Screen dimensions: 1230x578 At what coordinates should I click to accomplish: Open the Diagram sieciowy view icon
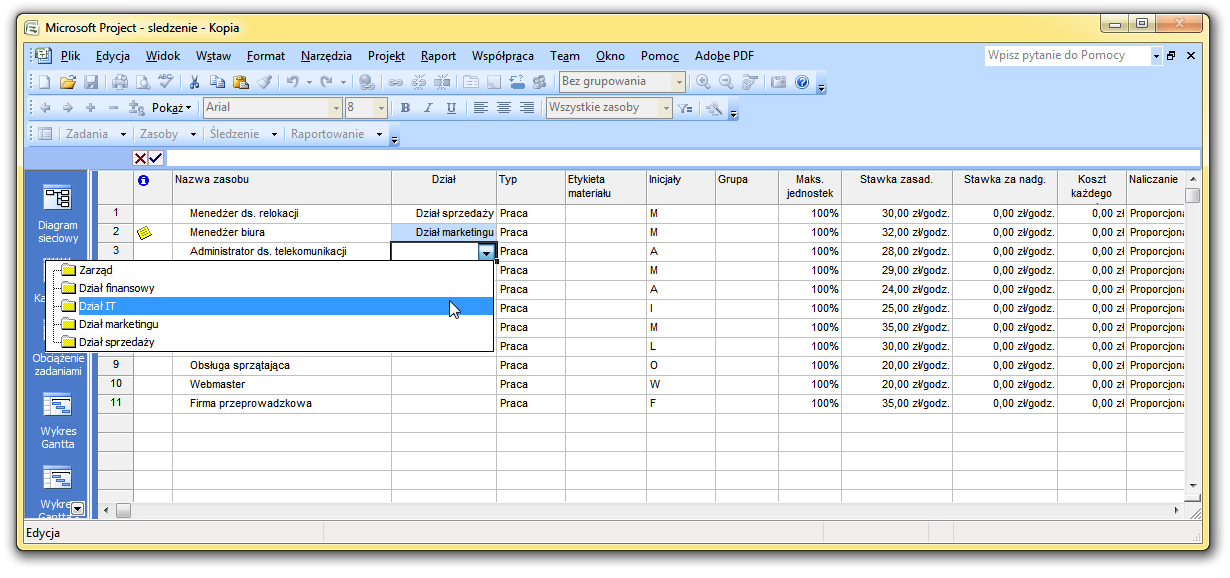pos(57,198)
